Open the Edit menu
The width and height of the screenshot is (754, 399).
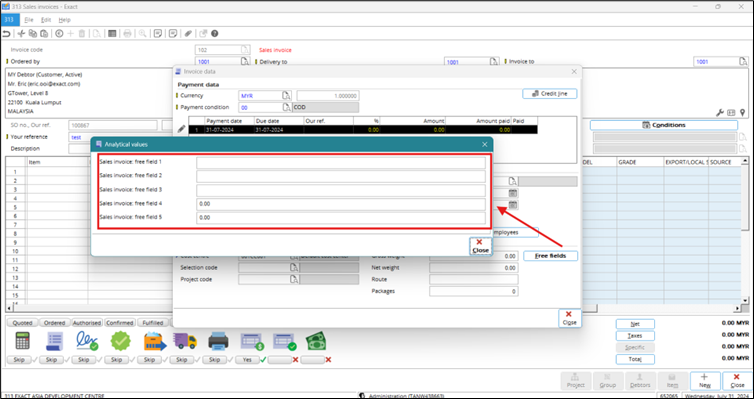(x=46, y=20)
